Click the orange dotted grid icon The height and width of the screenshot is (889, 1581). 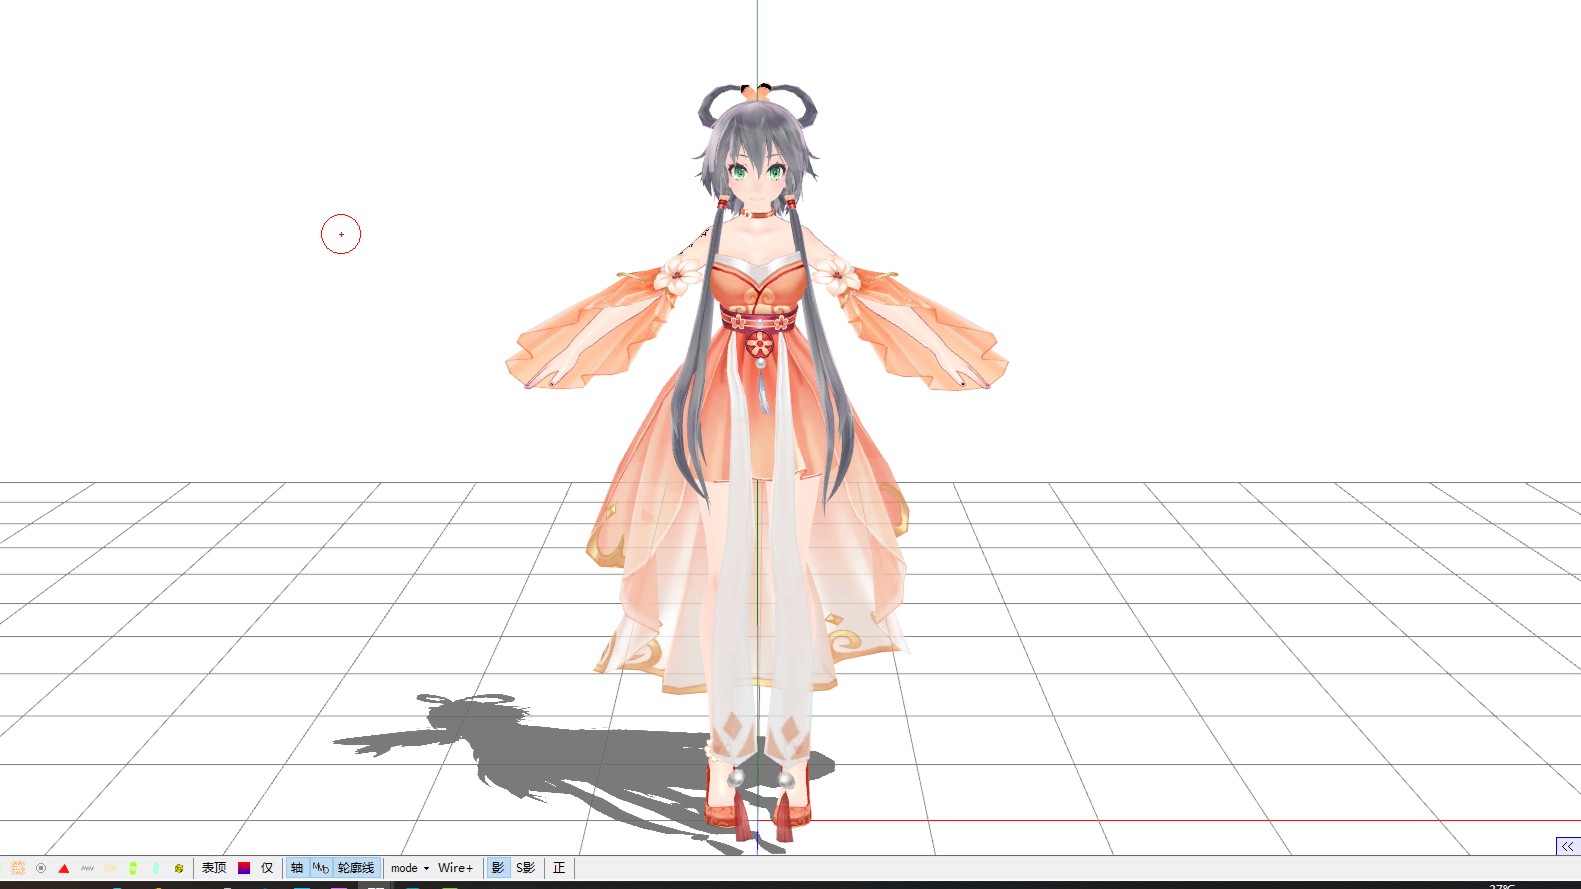[17, 868]
